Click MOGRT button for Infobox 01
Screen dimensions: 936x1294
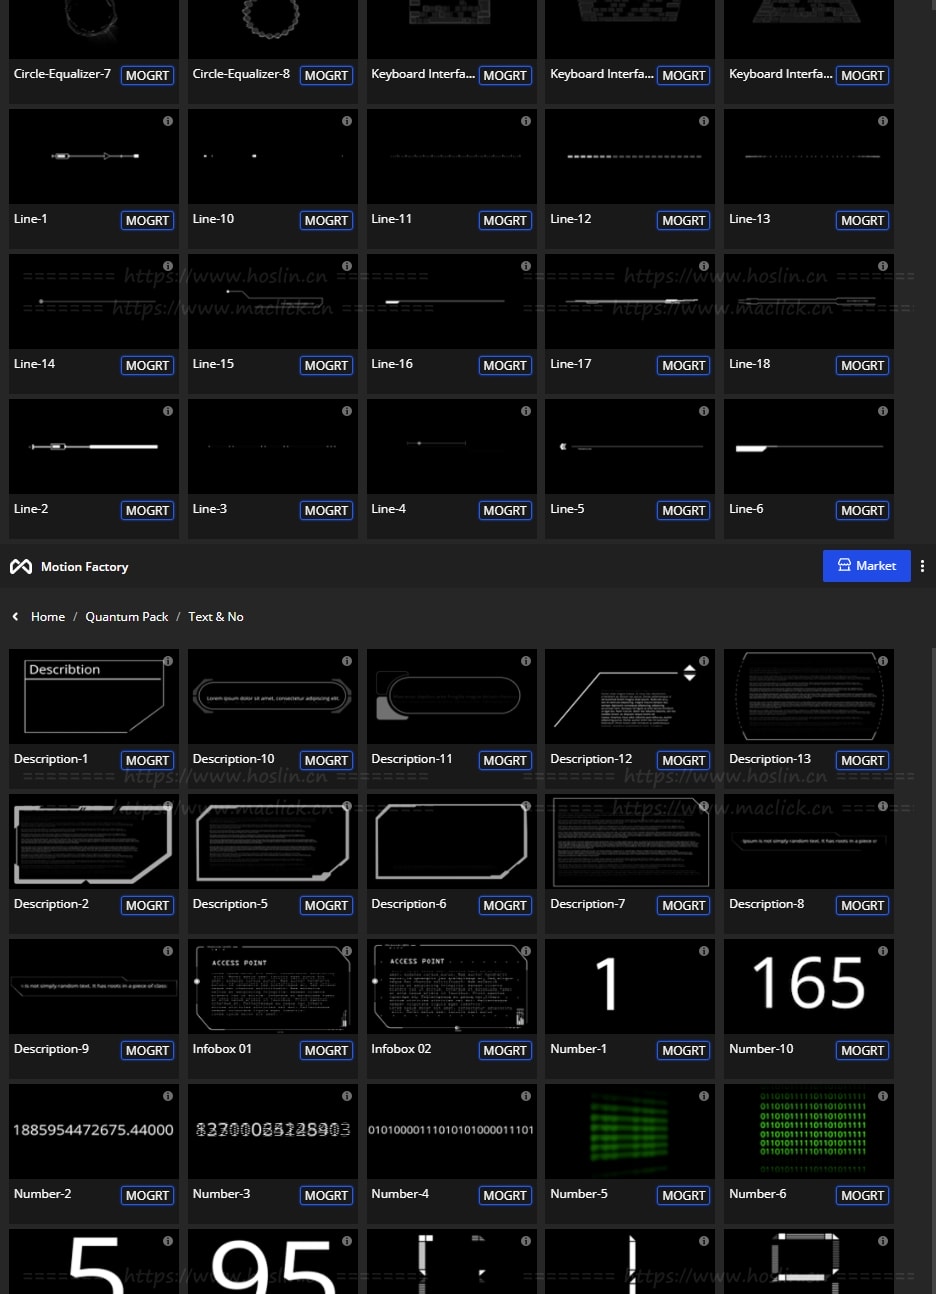pyautogui.click(x=327, y=1050)
